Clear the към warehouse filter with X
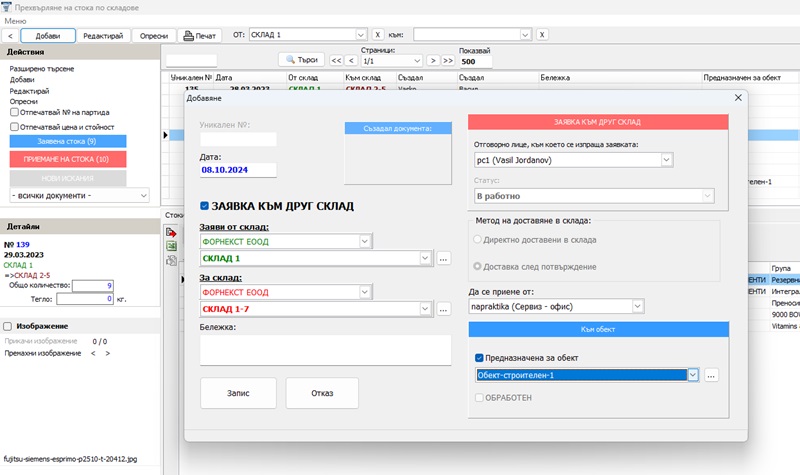This screenshot has width=800, height=475. click(x=542, y=35)
